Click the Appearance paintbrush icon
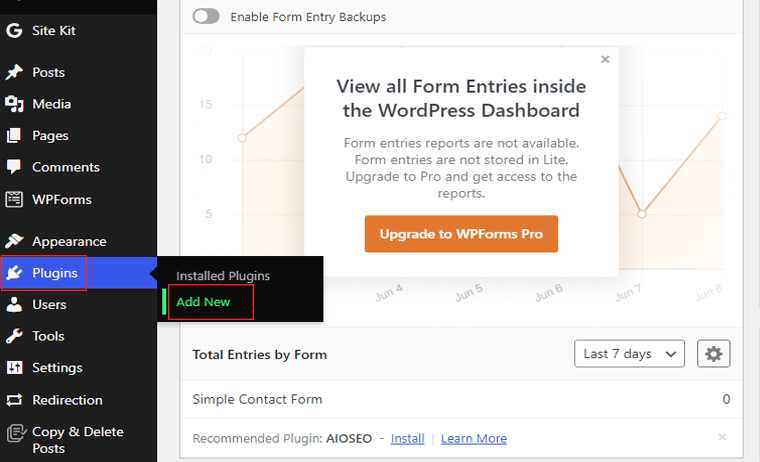The height and width of the screenshot is (462, 760). 14,241
